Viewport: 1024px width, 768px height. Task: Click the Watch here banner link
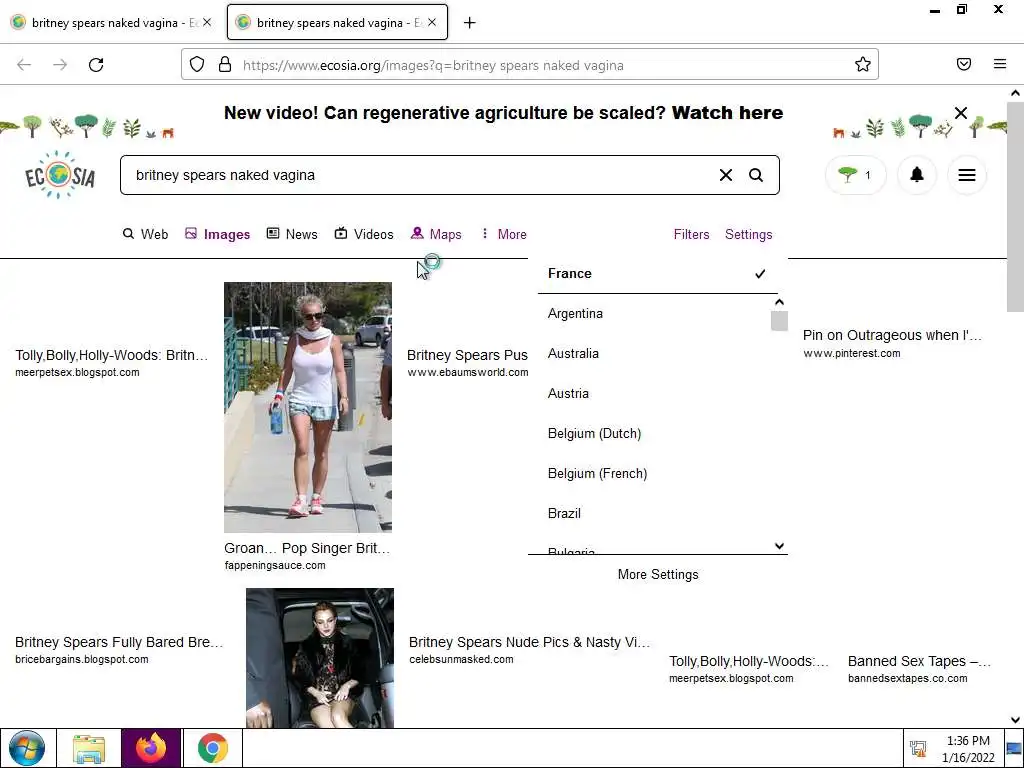(727, 113)
